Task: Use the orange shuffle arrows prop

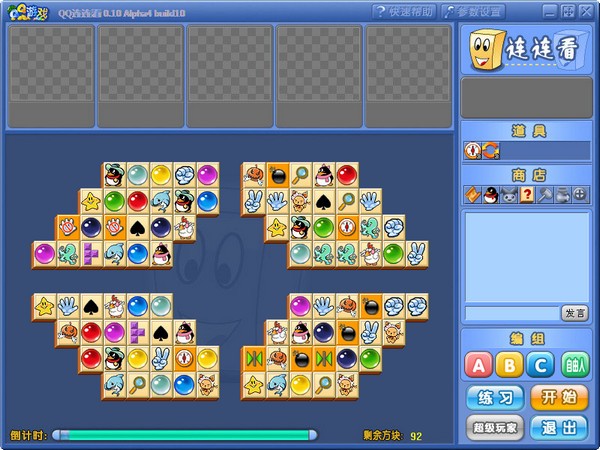Action: 491,150
